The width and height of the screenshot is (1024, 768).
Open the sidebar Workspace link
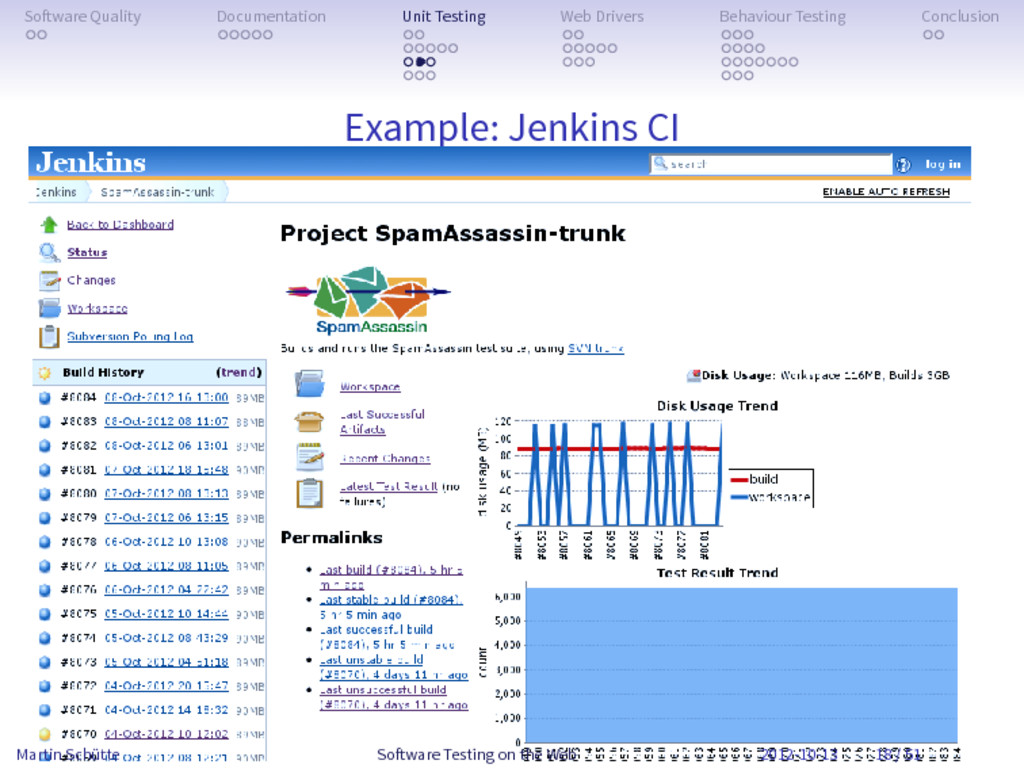point(97,308)
